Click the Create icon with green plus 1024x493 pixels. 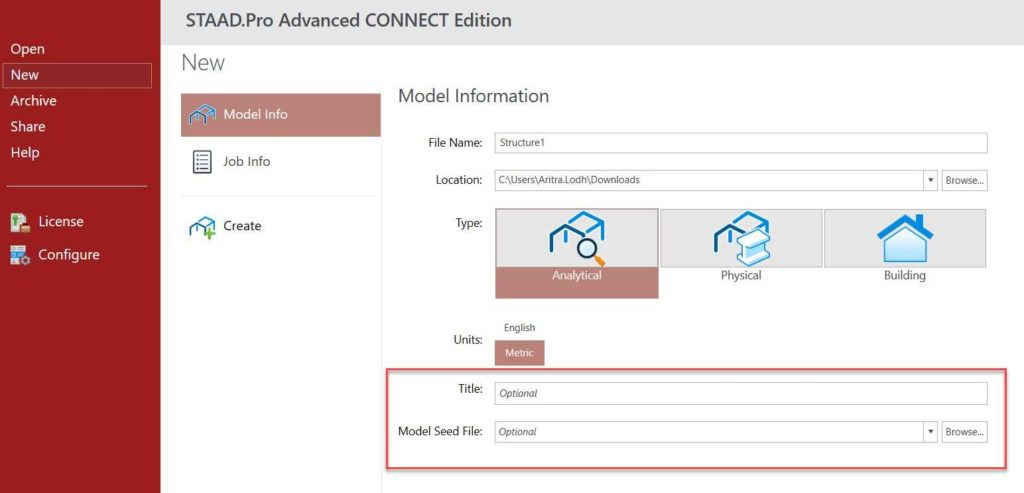click(202, 227)
